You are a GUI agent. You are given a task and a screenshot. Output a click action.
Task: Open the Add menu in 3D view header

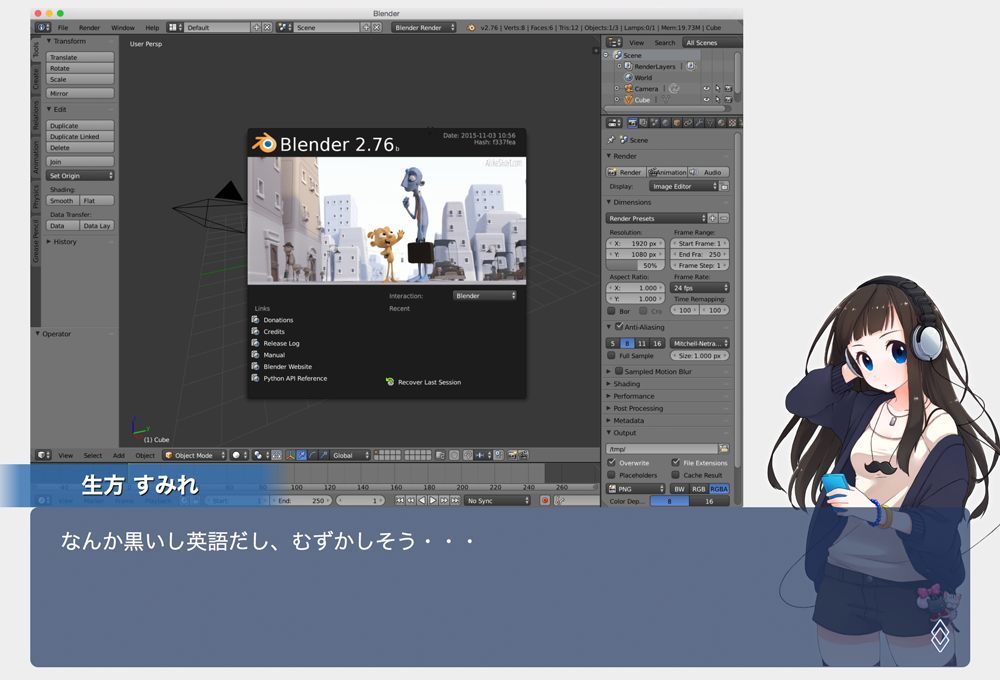[x=119, y=455]
